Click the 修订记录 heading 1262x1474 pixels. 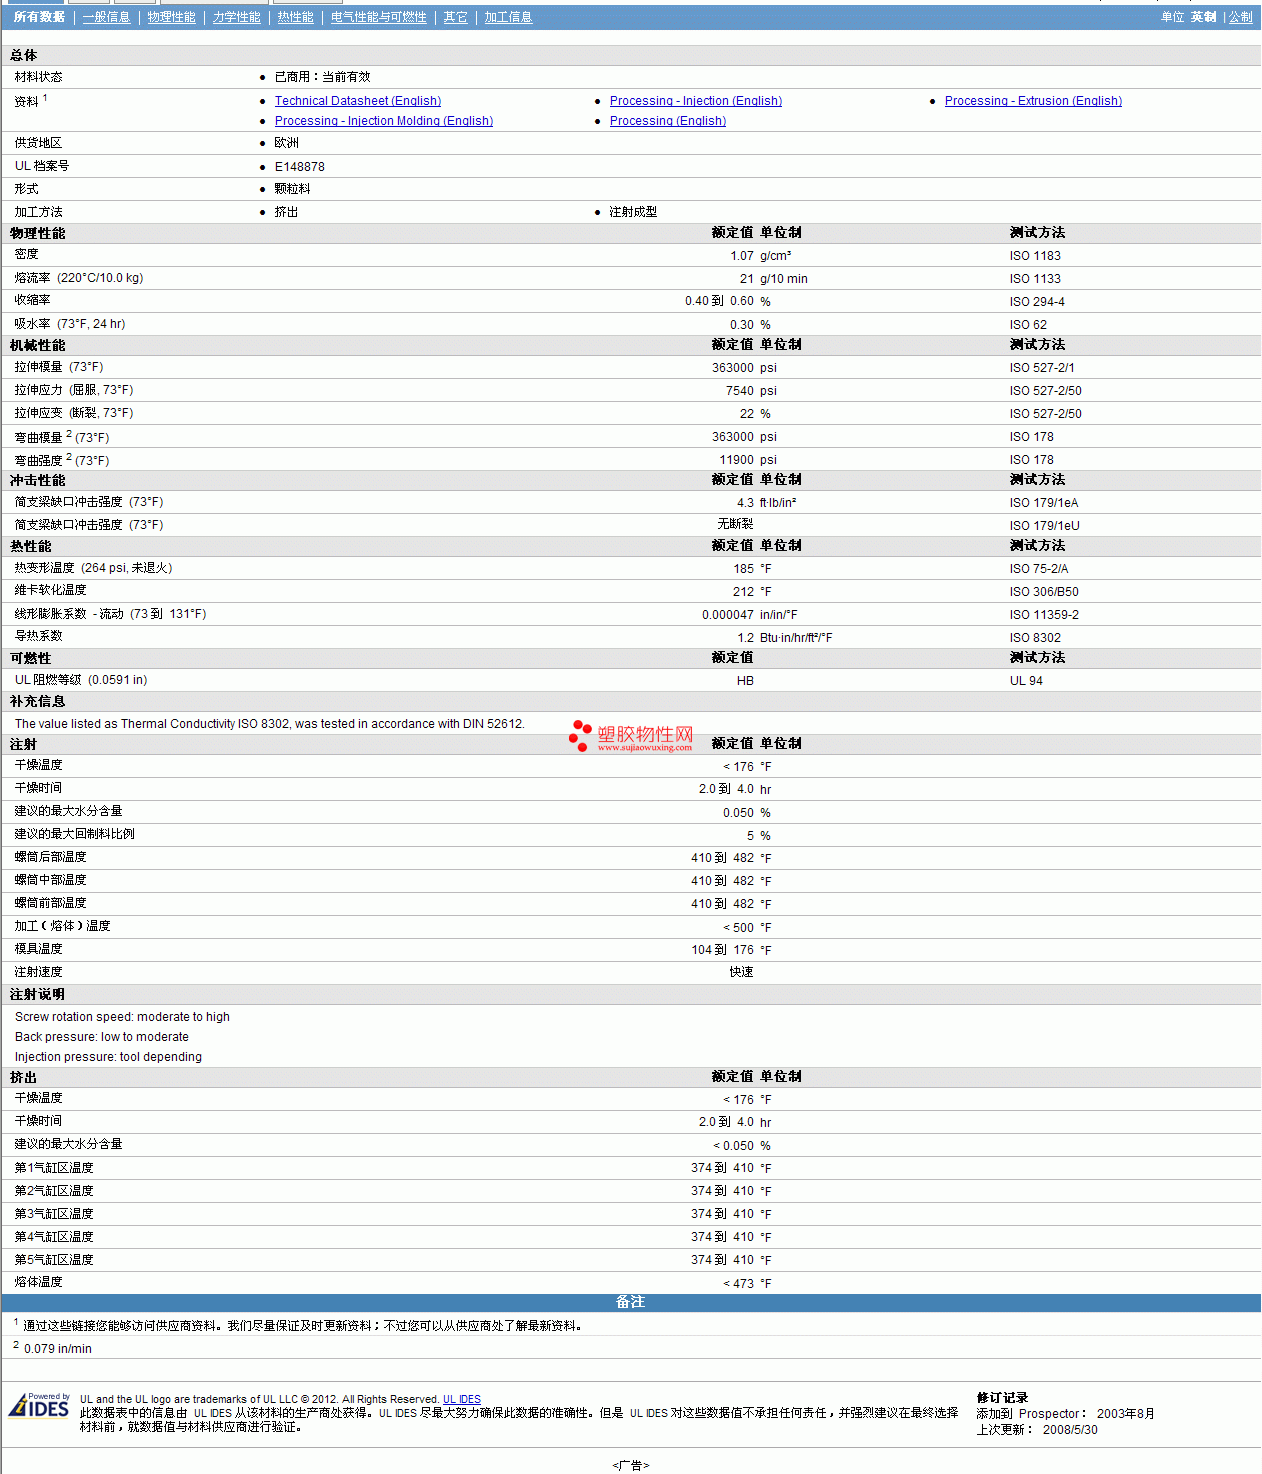point(1002,1398)
